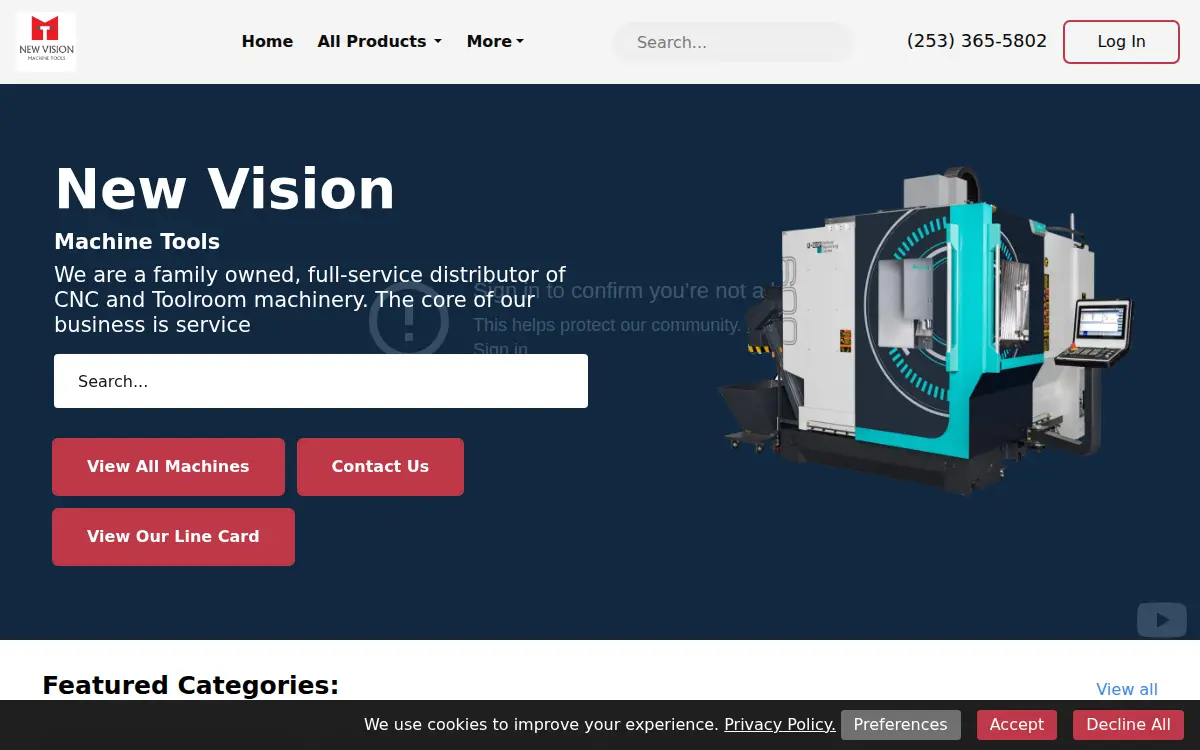
Task: Click the Log In button
Action: [1121, 42]
